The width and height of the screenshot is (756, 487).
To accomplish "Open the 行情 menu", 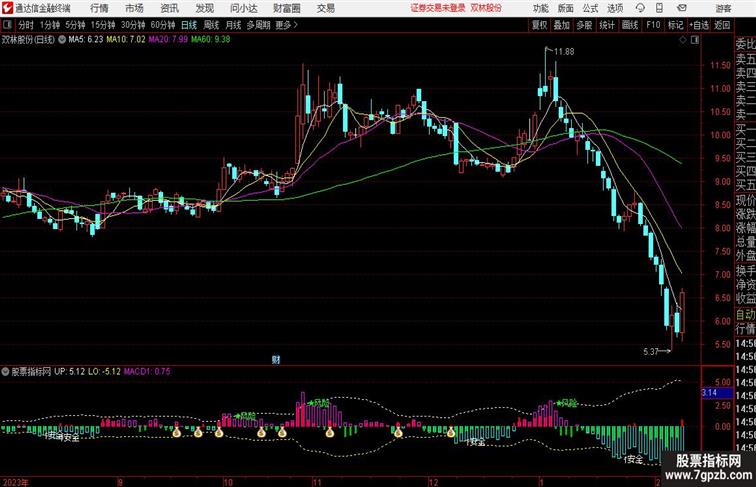I will [x=99, y=8].
